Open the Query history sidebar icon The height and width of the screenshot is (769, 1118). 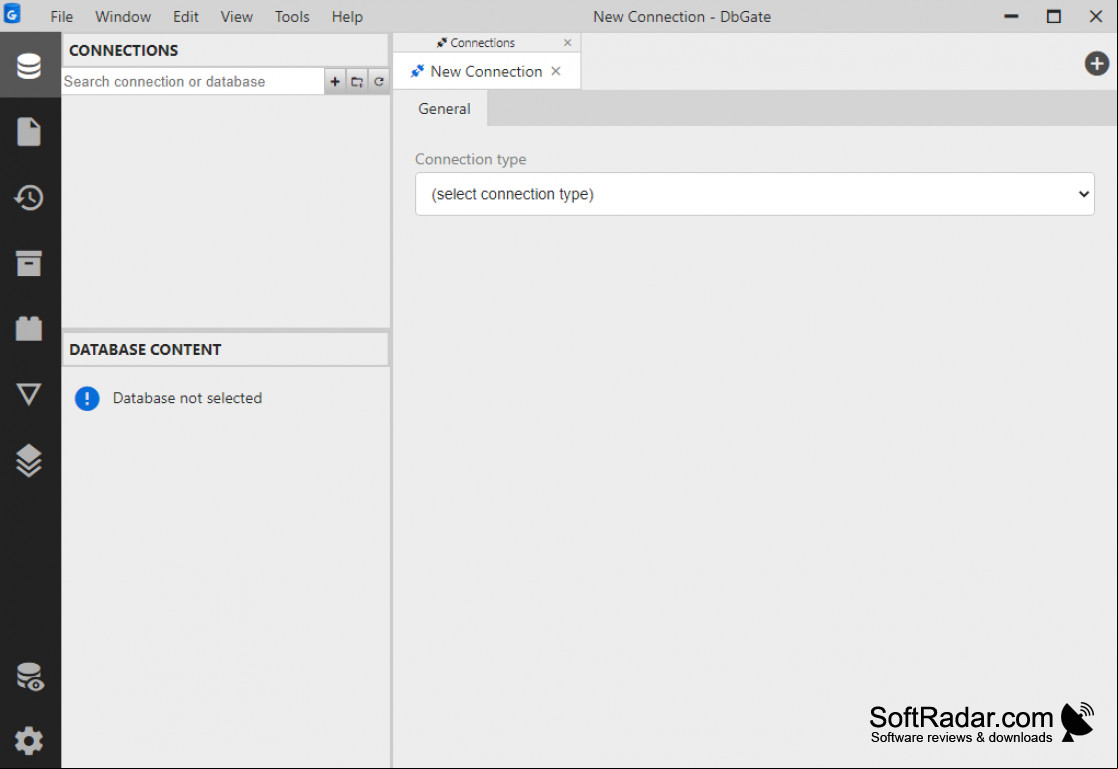pos(29,197)
